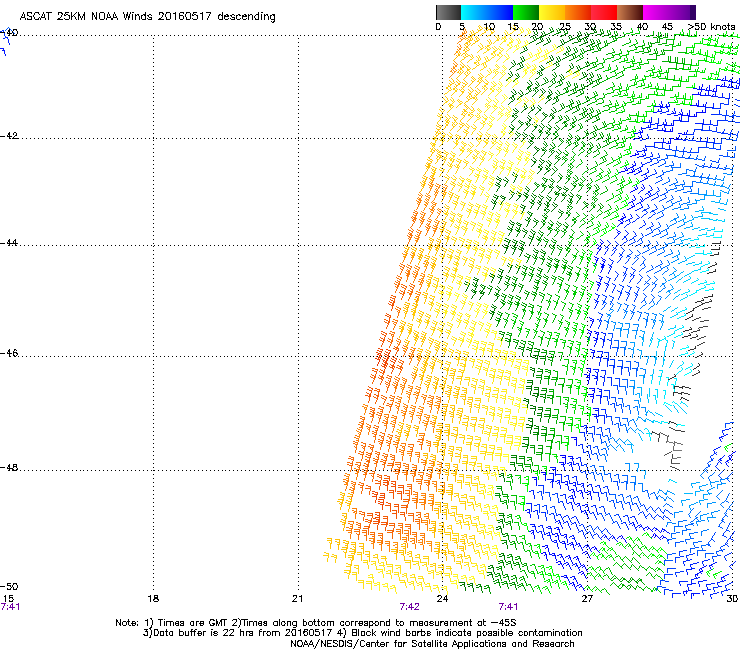Click the '>50 knots' legend label
This screenshot has height=650, width=740.
[x=712, y=27]
